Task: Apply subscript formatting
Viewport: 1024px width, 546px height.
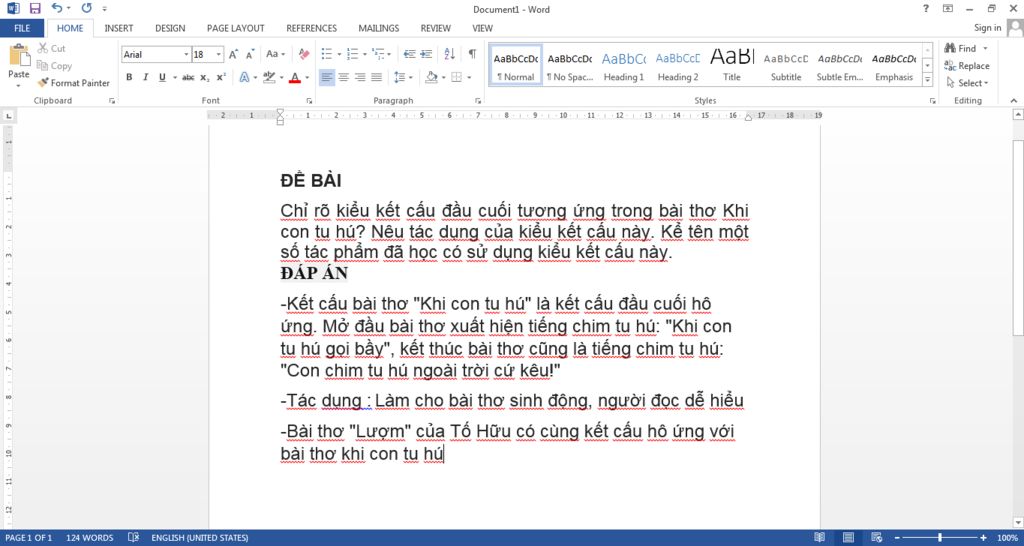Action: (x=205, y=78)
